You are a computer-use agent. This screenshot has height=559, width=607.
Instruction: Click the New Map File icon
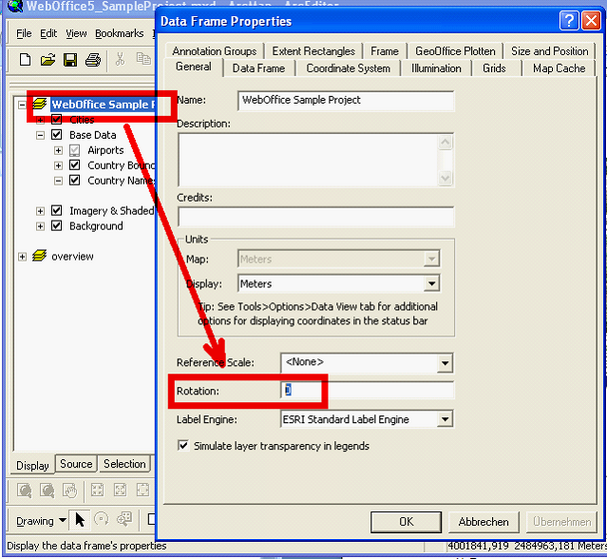tap(25, 60)
